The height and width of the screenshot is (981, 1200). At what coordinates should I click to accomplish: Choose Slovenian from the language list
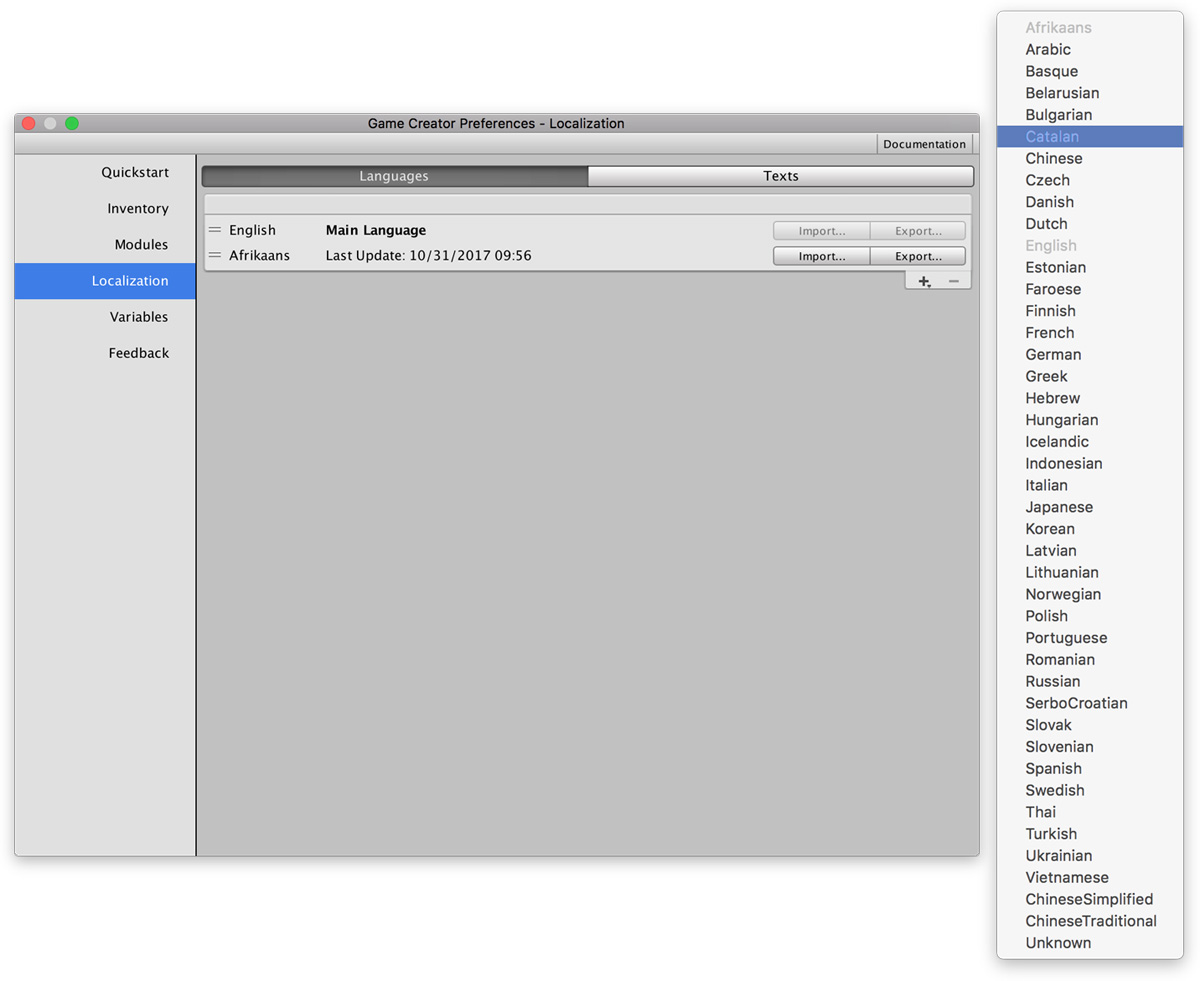1090,747
